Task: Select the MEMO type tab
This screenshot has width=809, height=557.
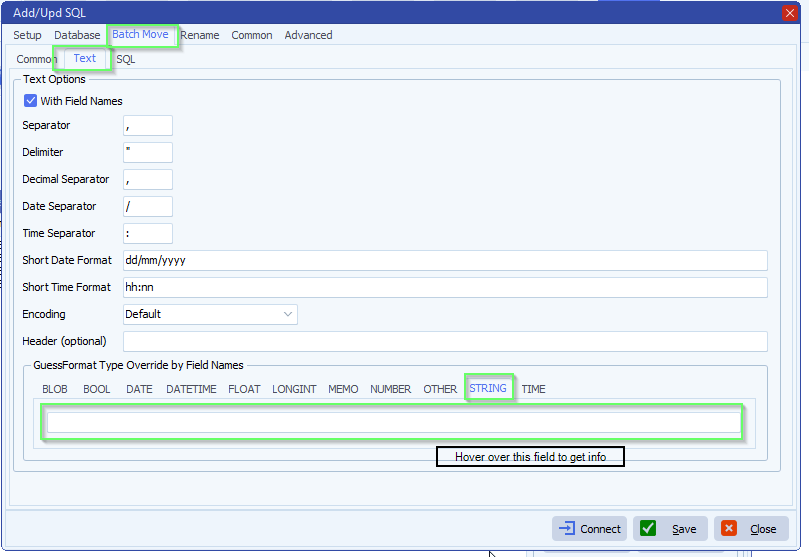Action: pyautogui.click(x=343, y=389)
